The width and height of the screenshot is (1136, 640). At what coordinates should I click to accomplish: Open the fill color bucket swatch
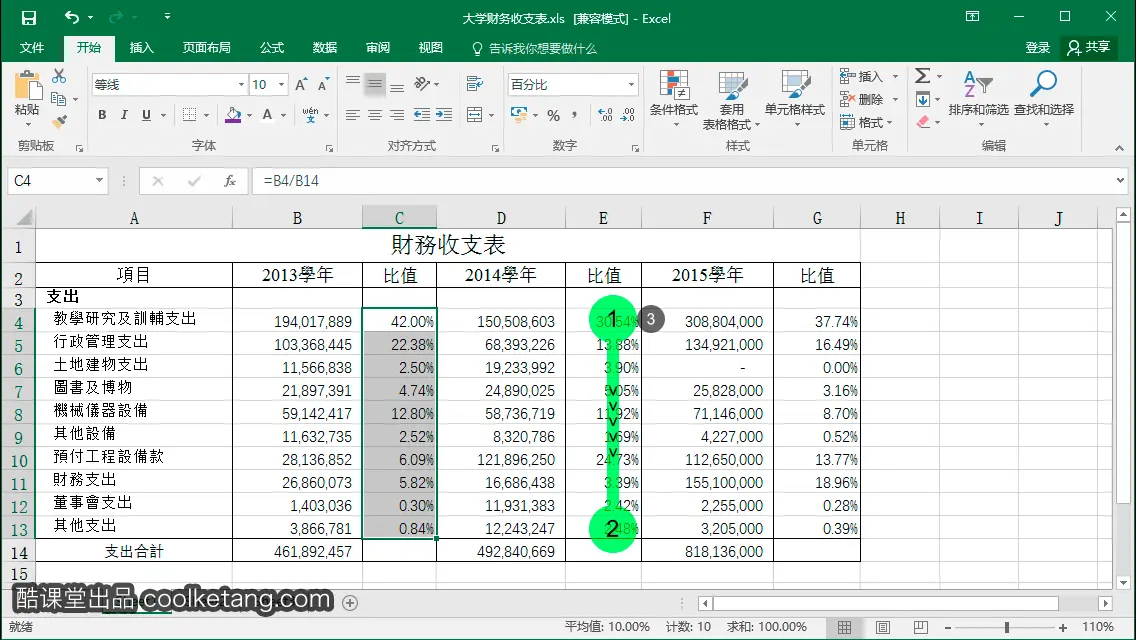tap(233, 115)
